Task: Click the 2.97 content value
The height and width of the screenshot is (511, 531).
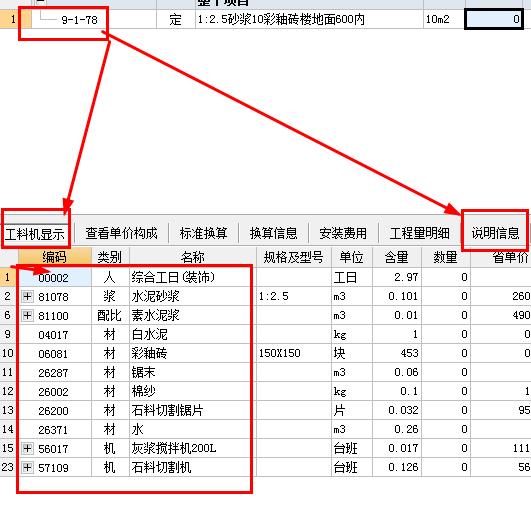Action: (x=397, y=278)
